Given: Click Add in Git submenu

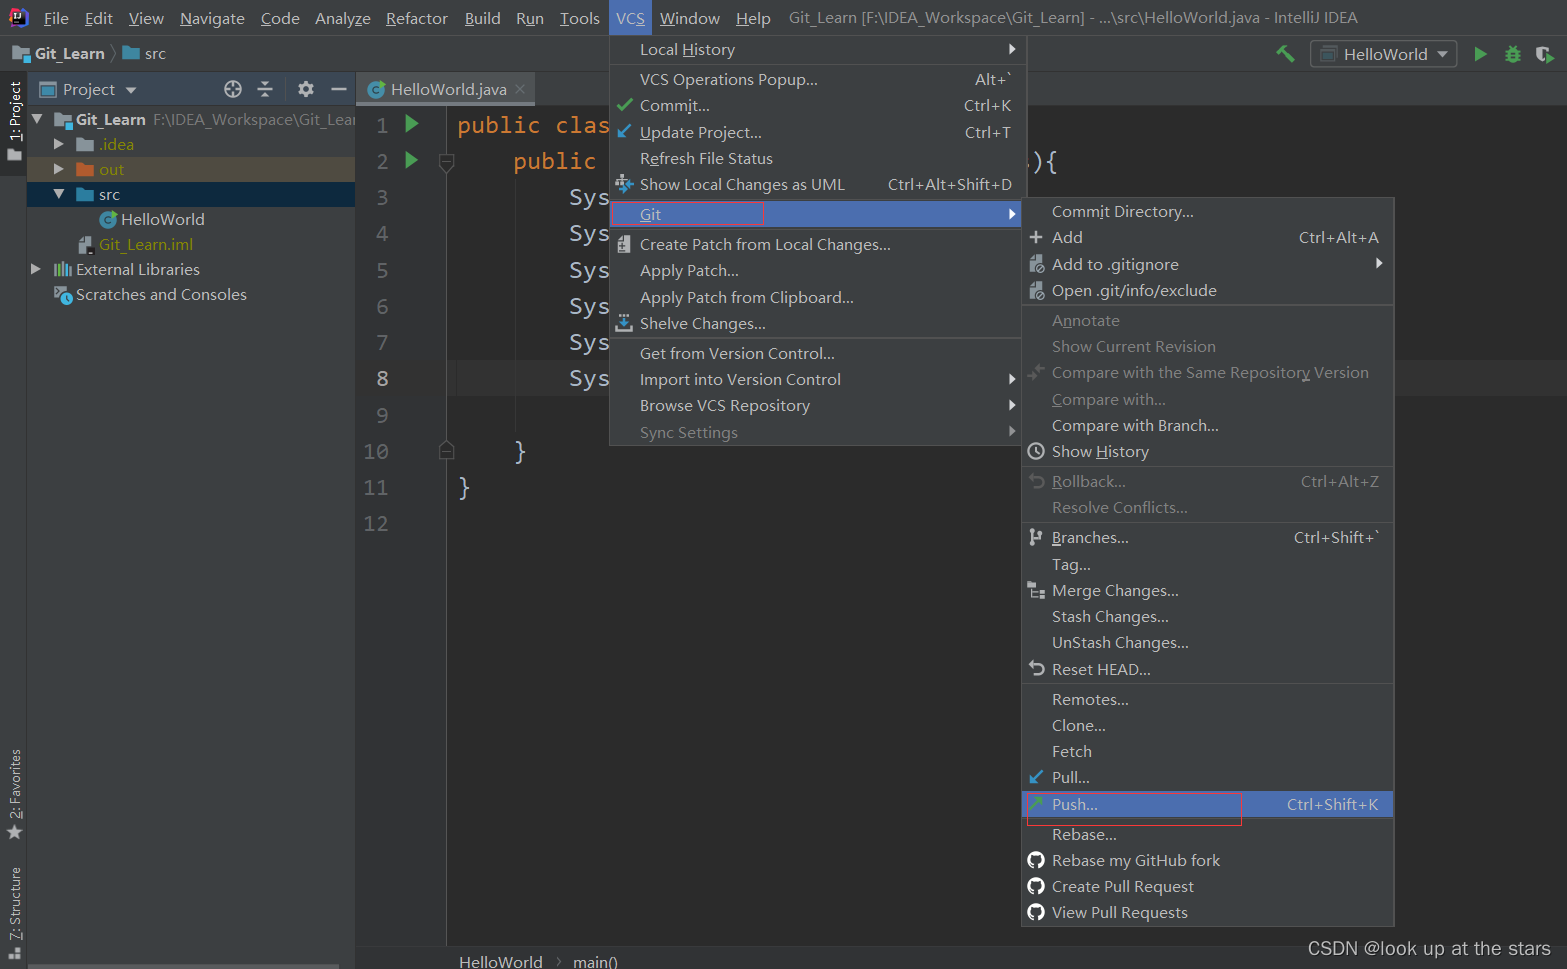Looking at the screenshot, I should click(1207, 237).
